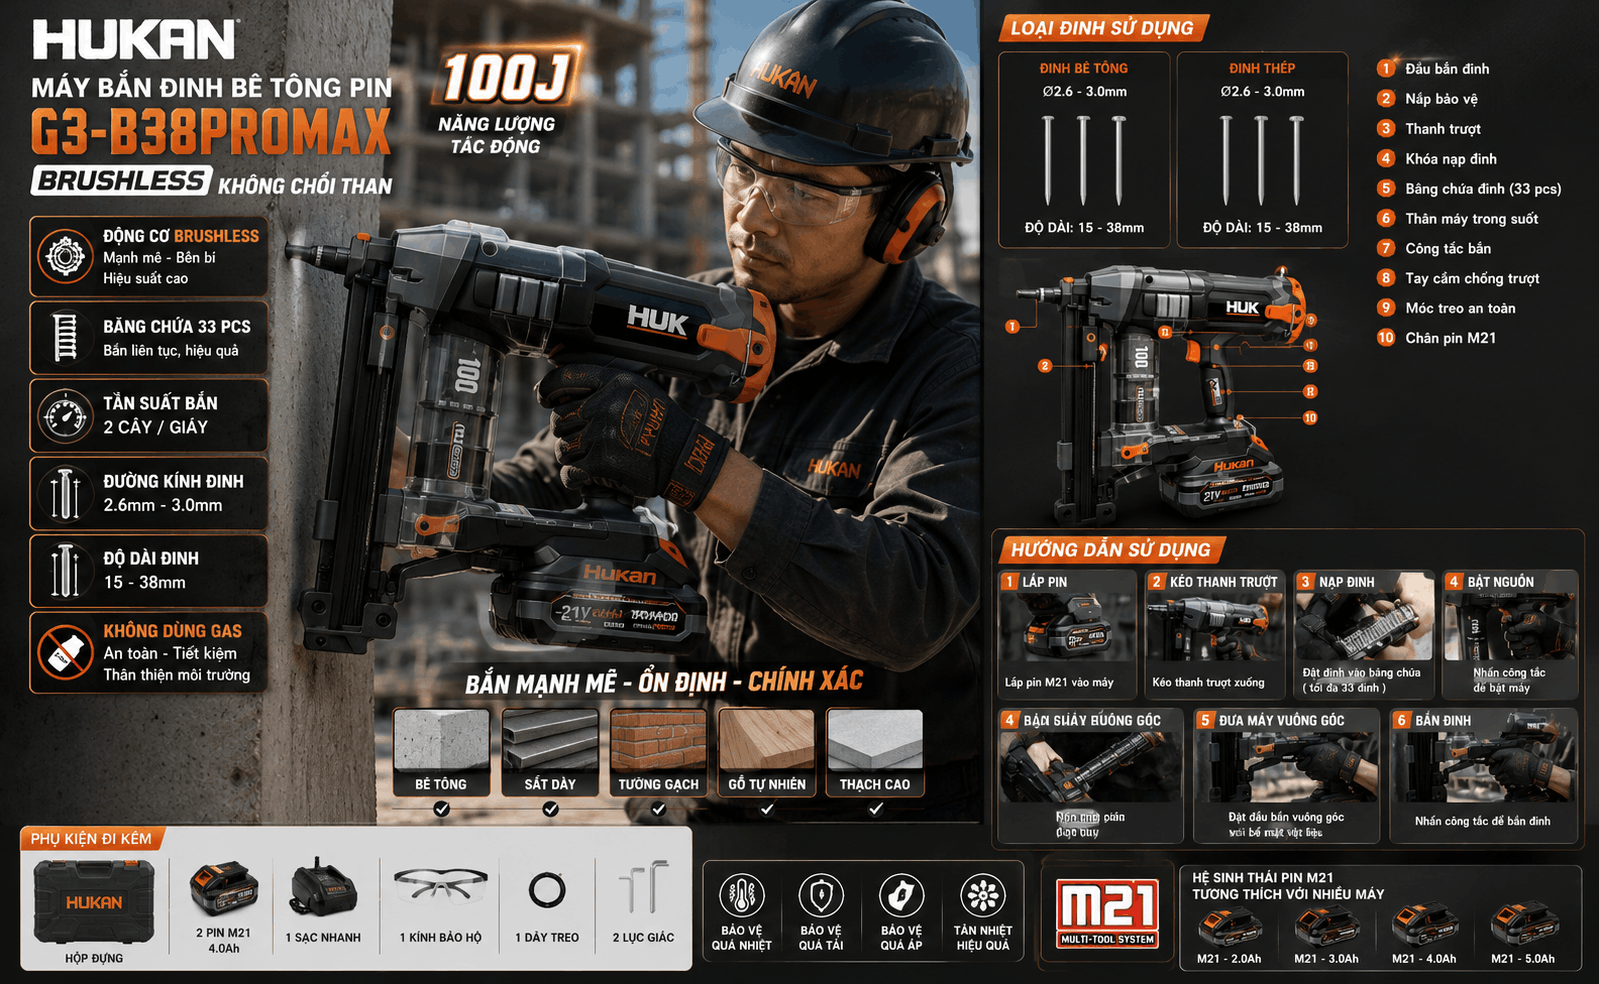Click the Hướng dẫn sử dụng heading
Viewport: 1599px width, 984px height.
1110,549
